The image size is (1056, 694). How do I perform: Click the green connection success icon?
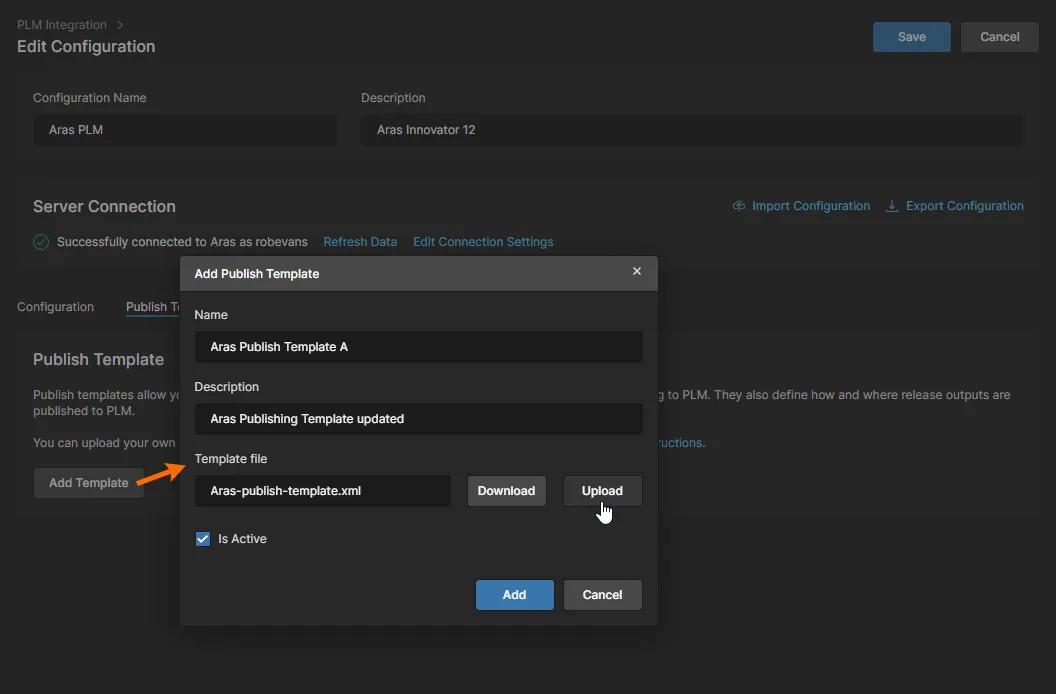tap(41, 241)
